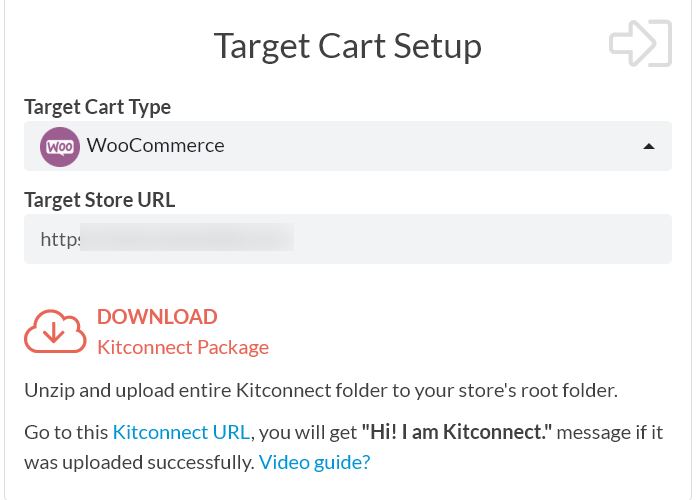Click the "https" text in the URL field

coord(59,239)
